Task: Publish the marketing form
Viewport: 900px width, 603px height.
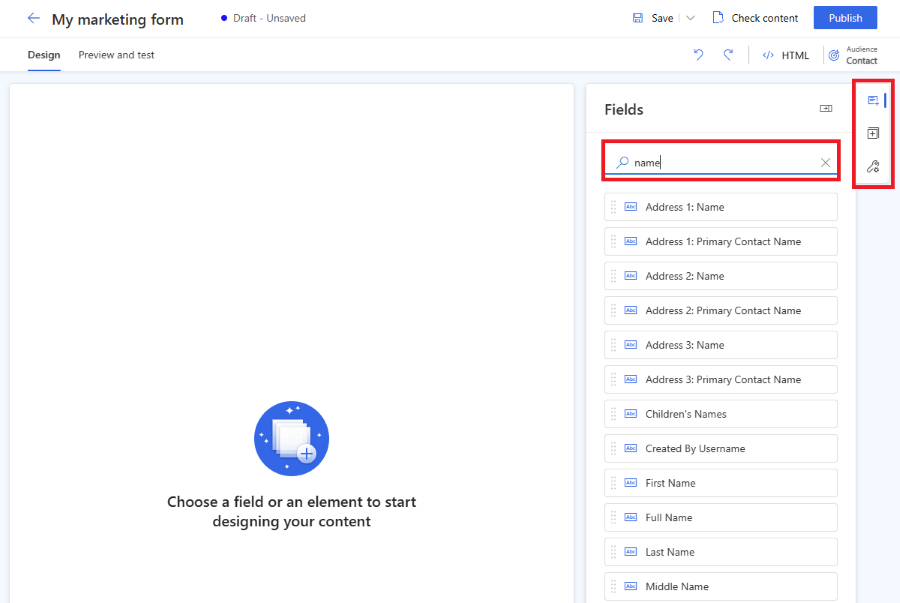Action: pos(845,18)
